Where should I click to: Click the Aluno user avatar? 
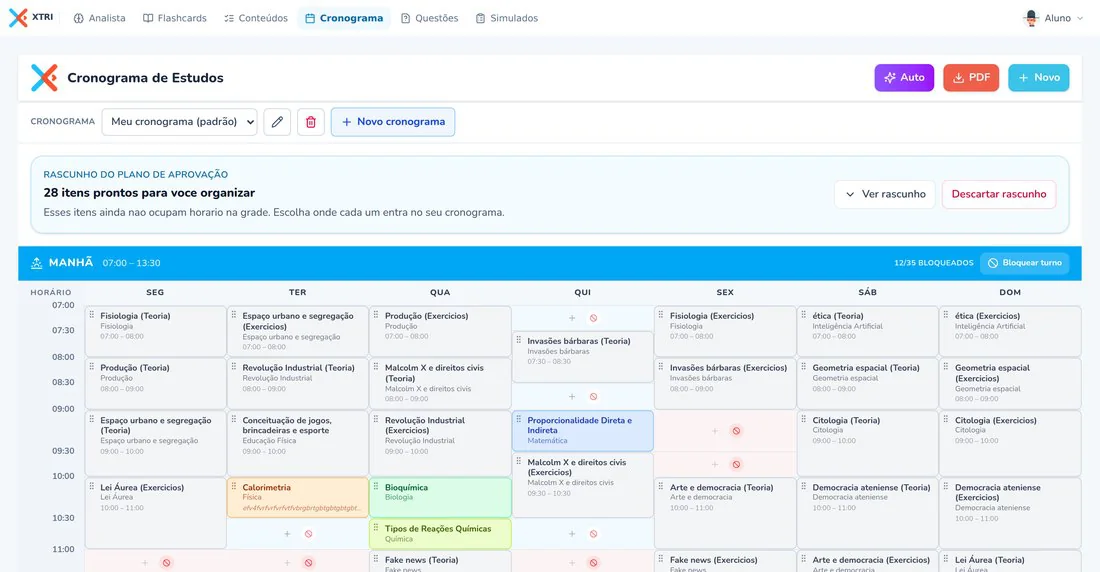tap(1031, 18)
